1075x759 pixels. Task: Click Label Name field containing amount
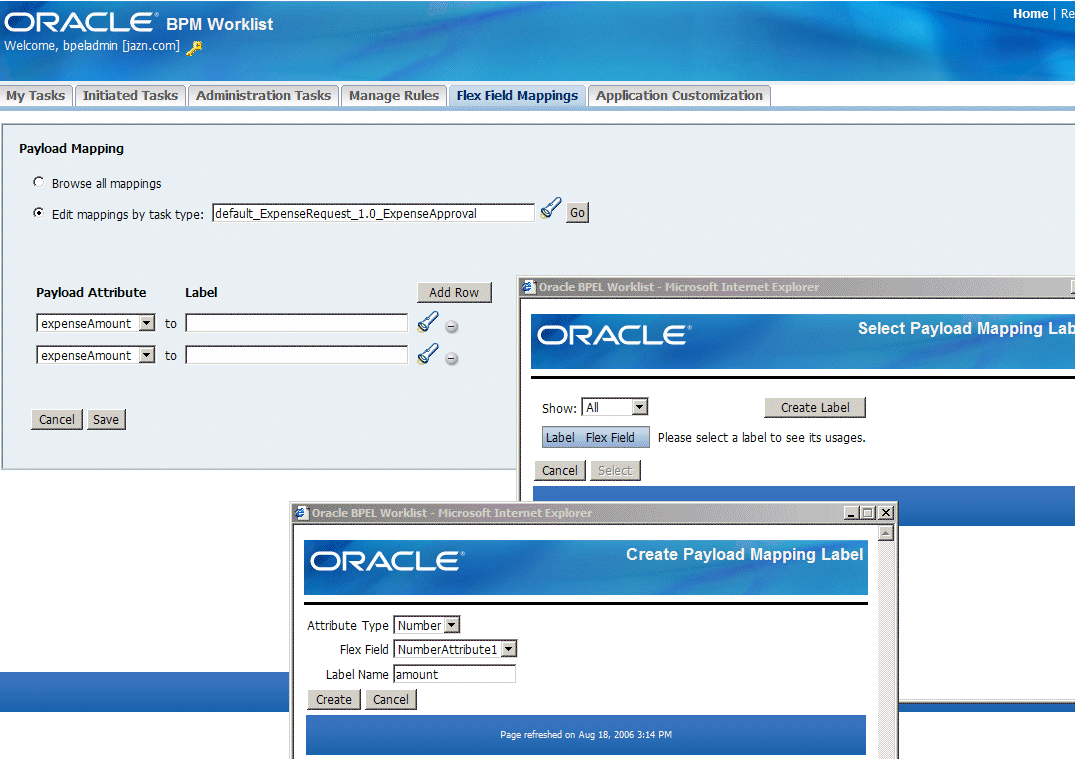pos(455,674)
